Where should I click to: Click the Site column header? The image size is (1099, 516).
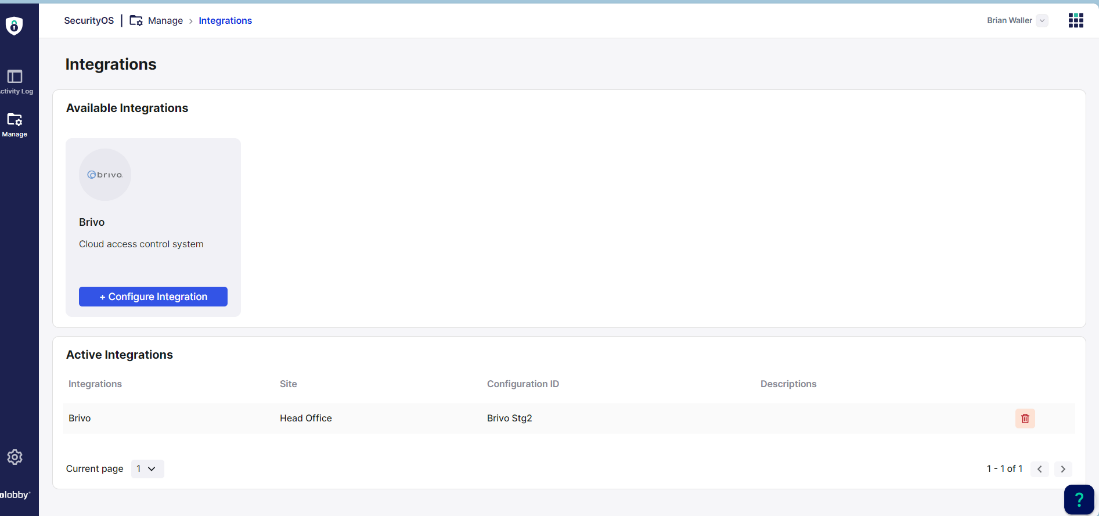[x=288, y=384]
